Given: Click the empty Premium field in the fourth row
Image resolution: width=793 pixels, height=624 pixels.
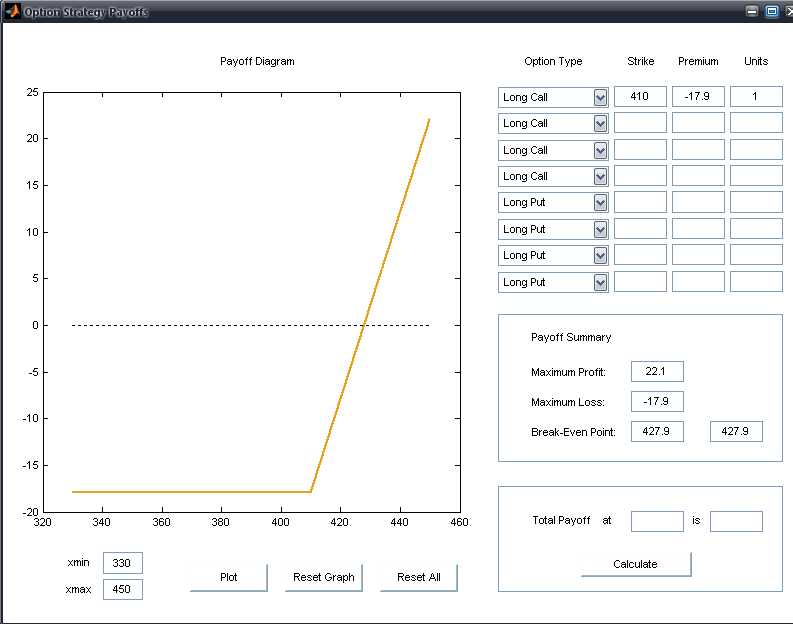Looking at the screenshot, I should pos(698,175).
